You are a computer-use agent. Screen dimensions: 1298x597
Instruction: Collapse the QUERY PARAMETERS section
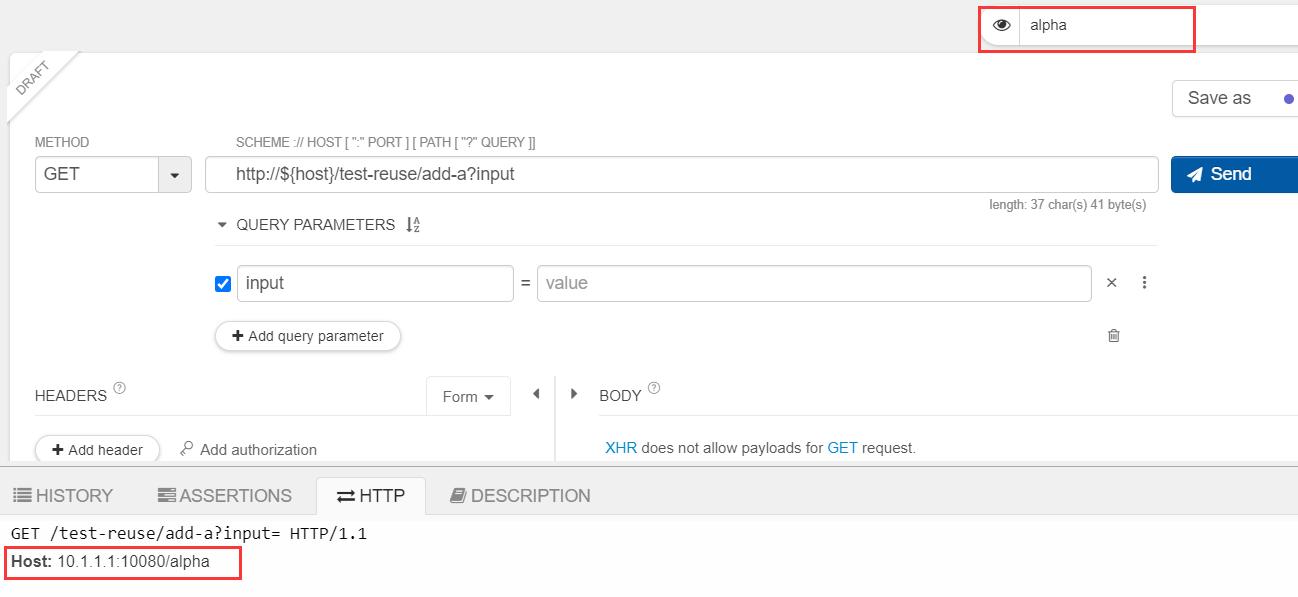222,225
